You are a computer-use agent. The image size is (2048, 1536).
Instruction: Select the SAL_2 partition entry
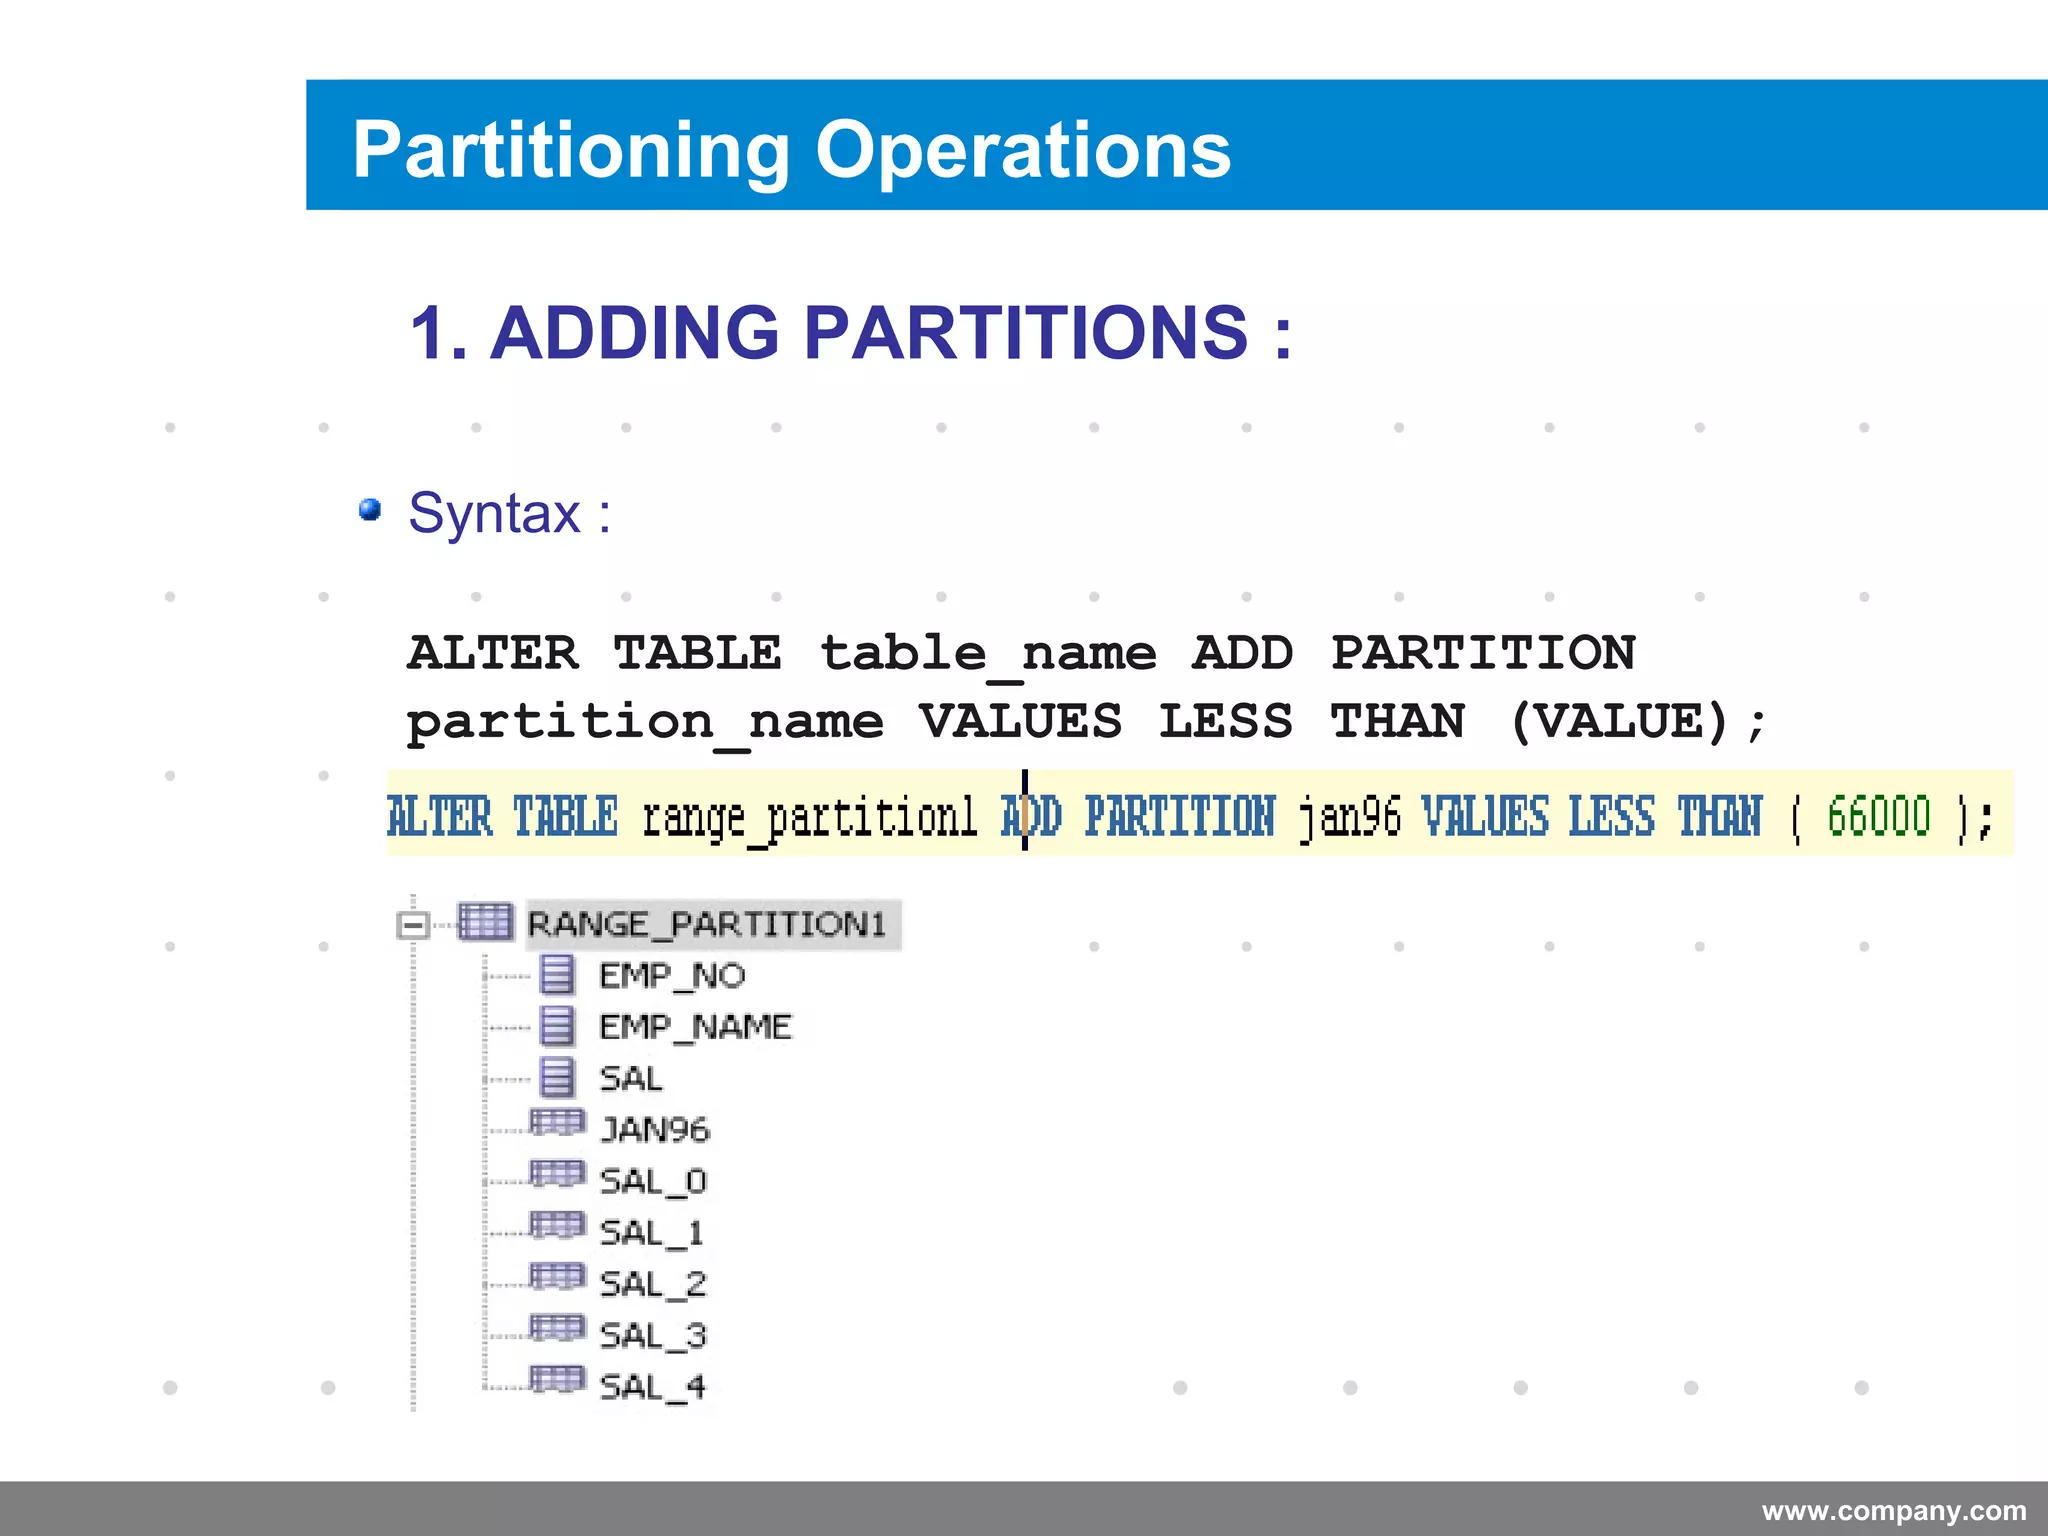click(653, 1285)
